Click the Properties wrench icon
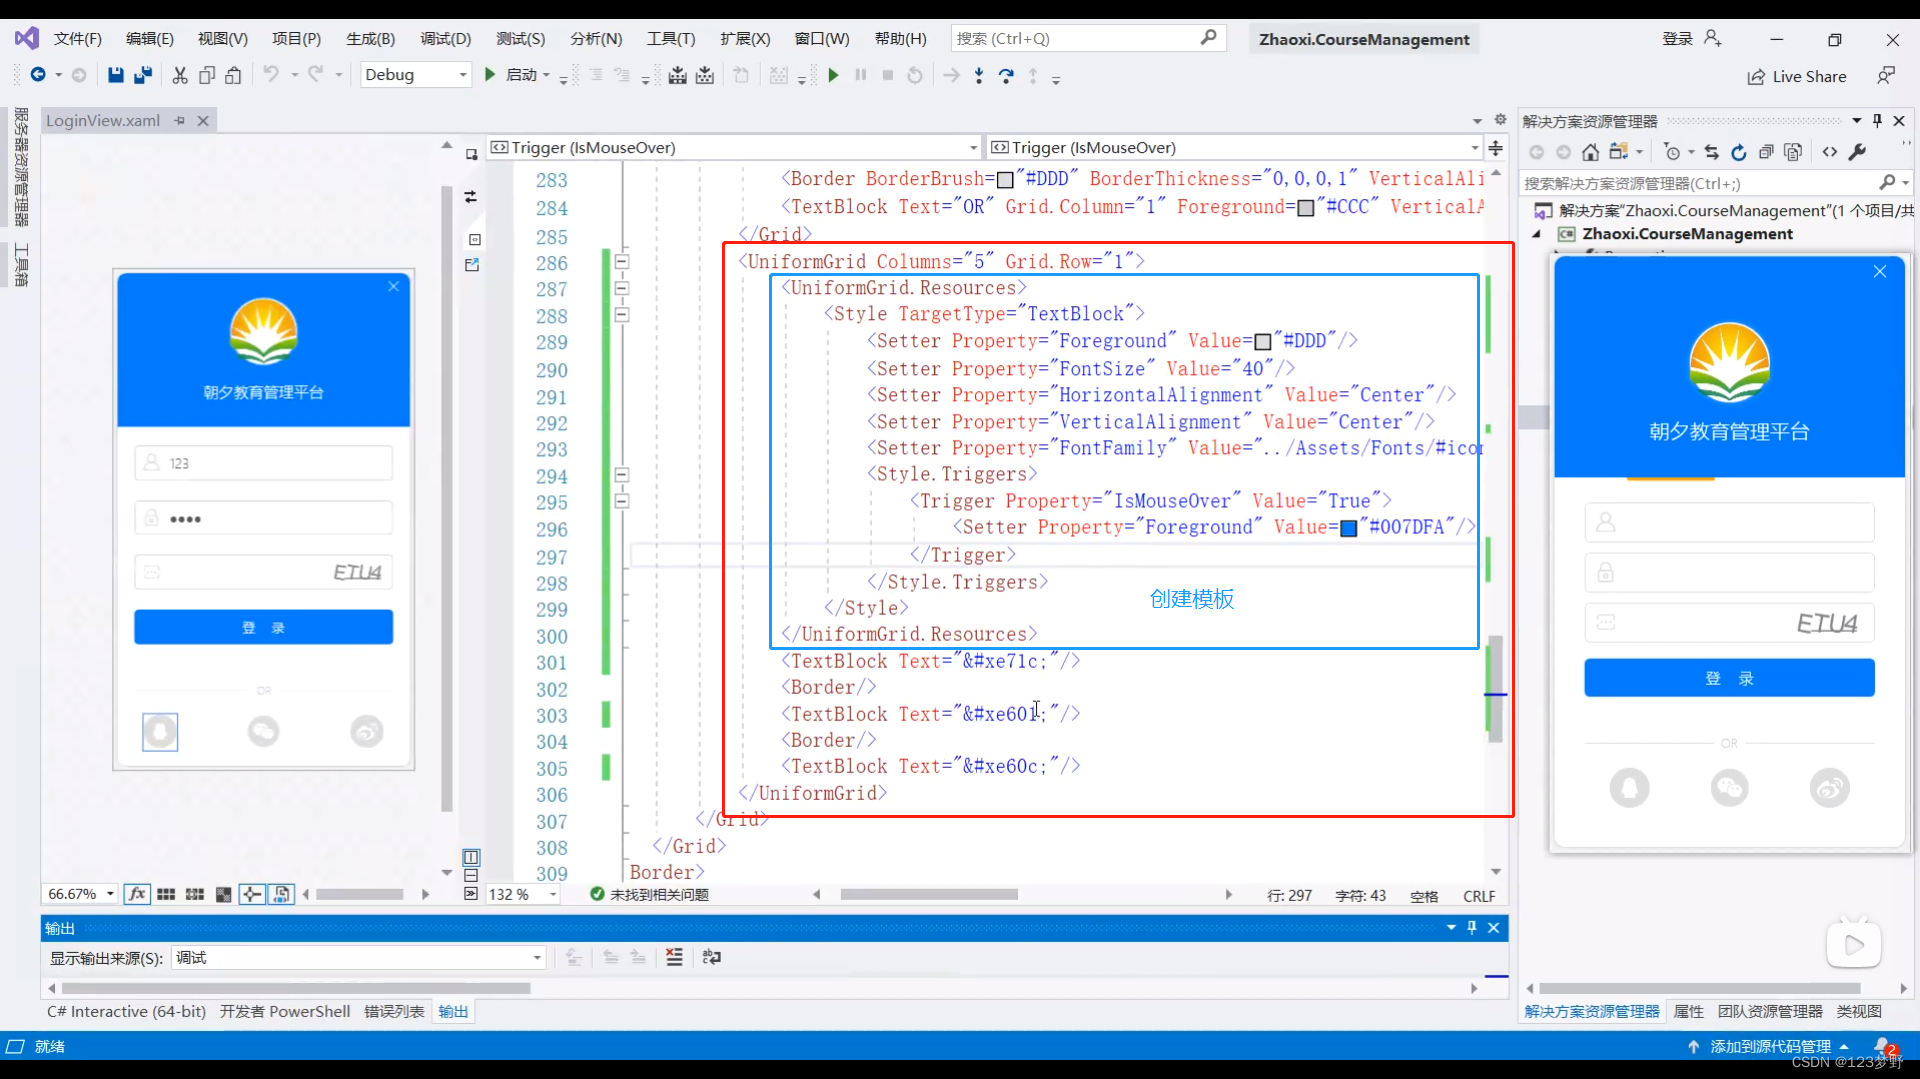The width and height of the screenshot is (1920, 1079). pyautogui.click(x=1857, y=152)
